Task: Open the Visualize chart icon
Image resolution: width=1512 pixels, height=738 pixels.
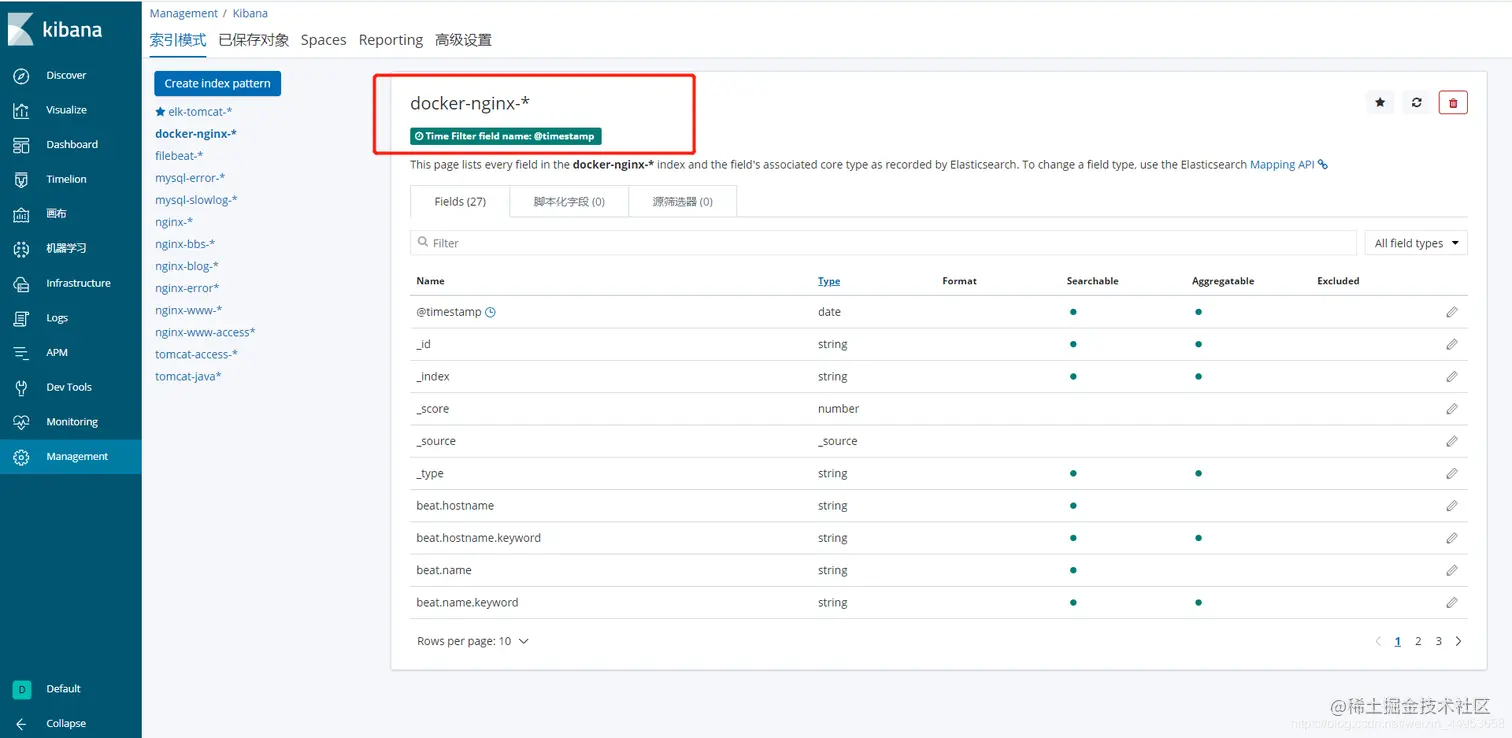Action: [21, 110]
